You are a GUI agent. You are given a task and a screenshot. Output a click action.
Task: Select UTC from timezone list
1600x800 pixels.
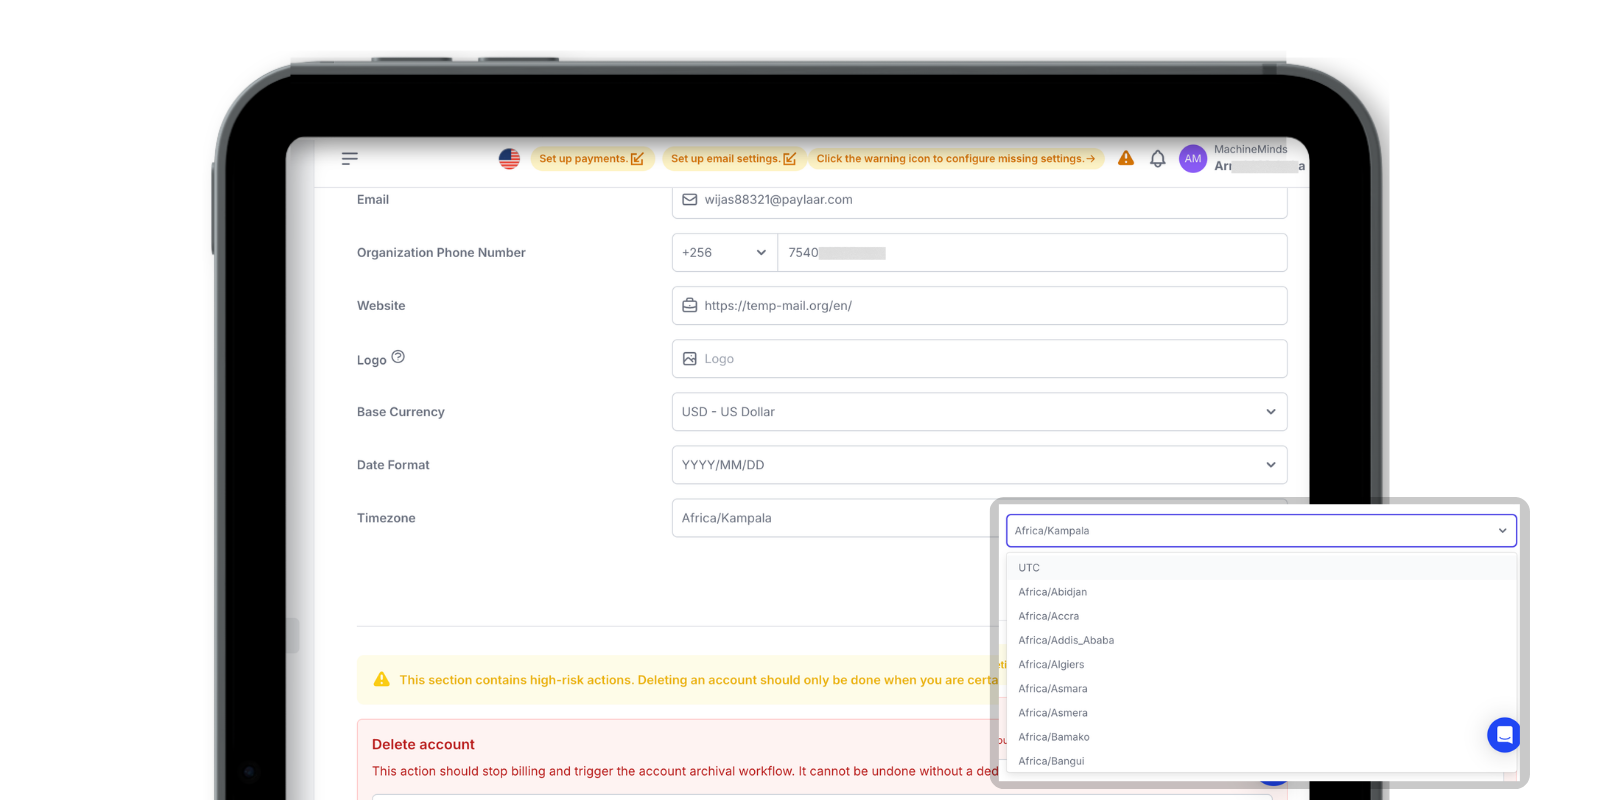[x=1029, y=568]
